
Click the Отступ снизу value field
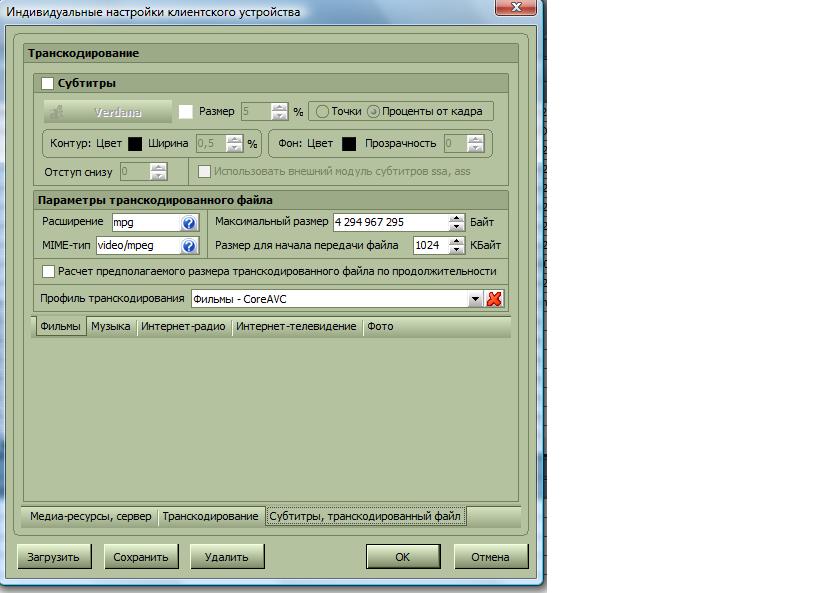click(x=135, y=172)
